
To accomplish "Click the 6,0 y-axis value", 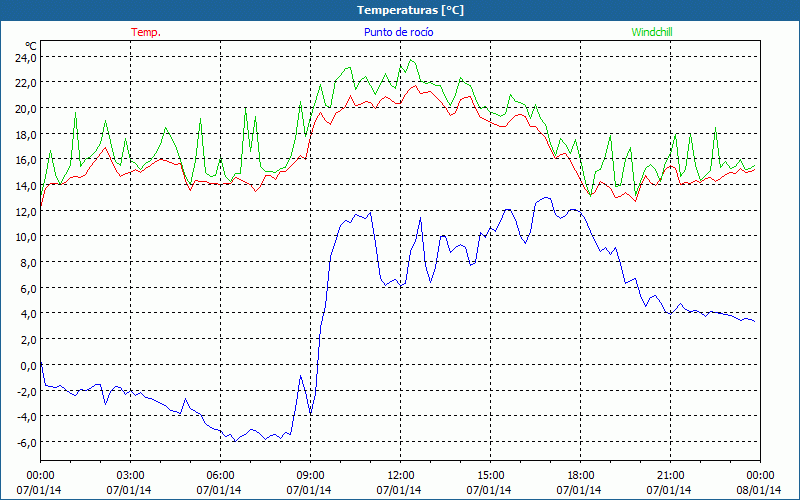I will coord(29,288).
